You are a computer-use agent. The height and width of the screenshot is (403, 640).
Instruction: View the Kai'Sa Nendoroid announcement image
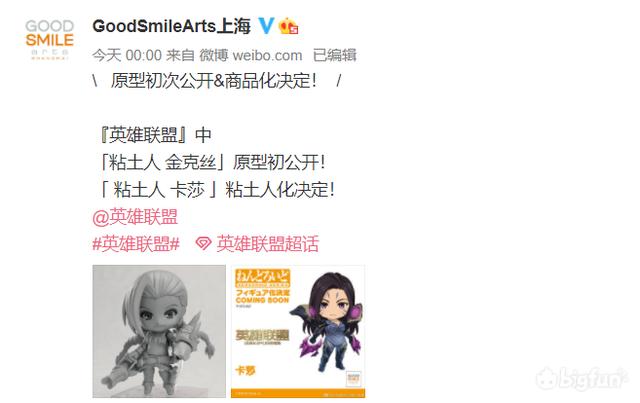click(298, 331)
